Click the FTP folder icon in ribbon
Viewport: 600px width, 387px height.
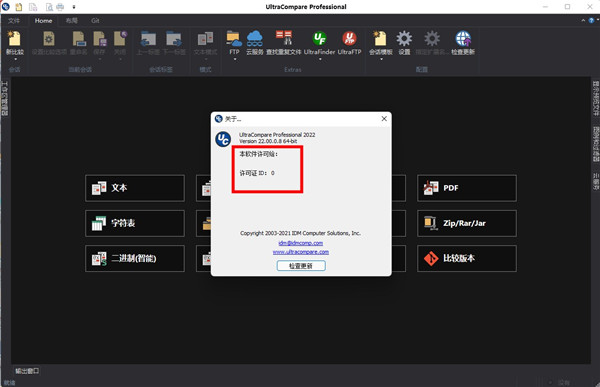tap(234, 39)
